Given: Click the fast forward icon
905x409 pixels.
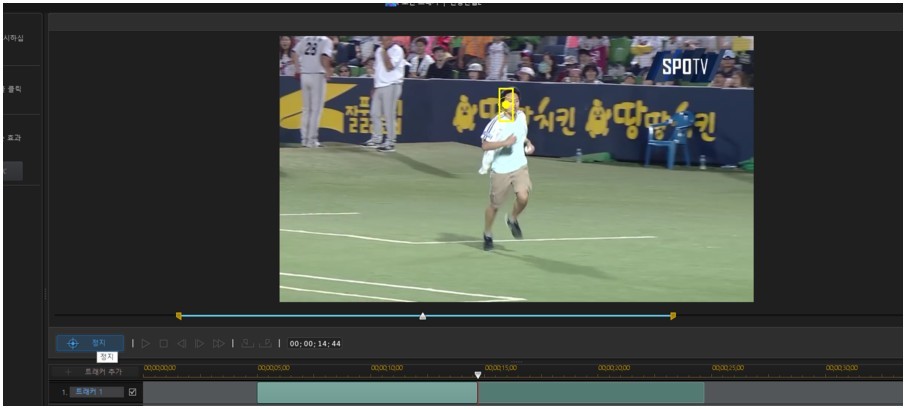Looking at the screenshot, I should [218, 344].
